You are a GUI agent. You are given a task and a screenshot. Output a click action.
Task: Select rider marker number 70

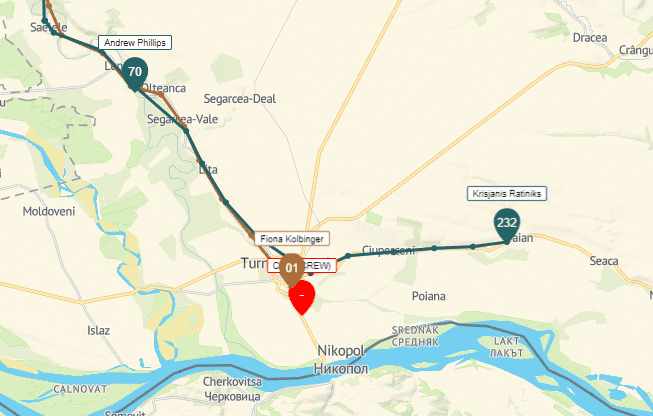point(135,74)
